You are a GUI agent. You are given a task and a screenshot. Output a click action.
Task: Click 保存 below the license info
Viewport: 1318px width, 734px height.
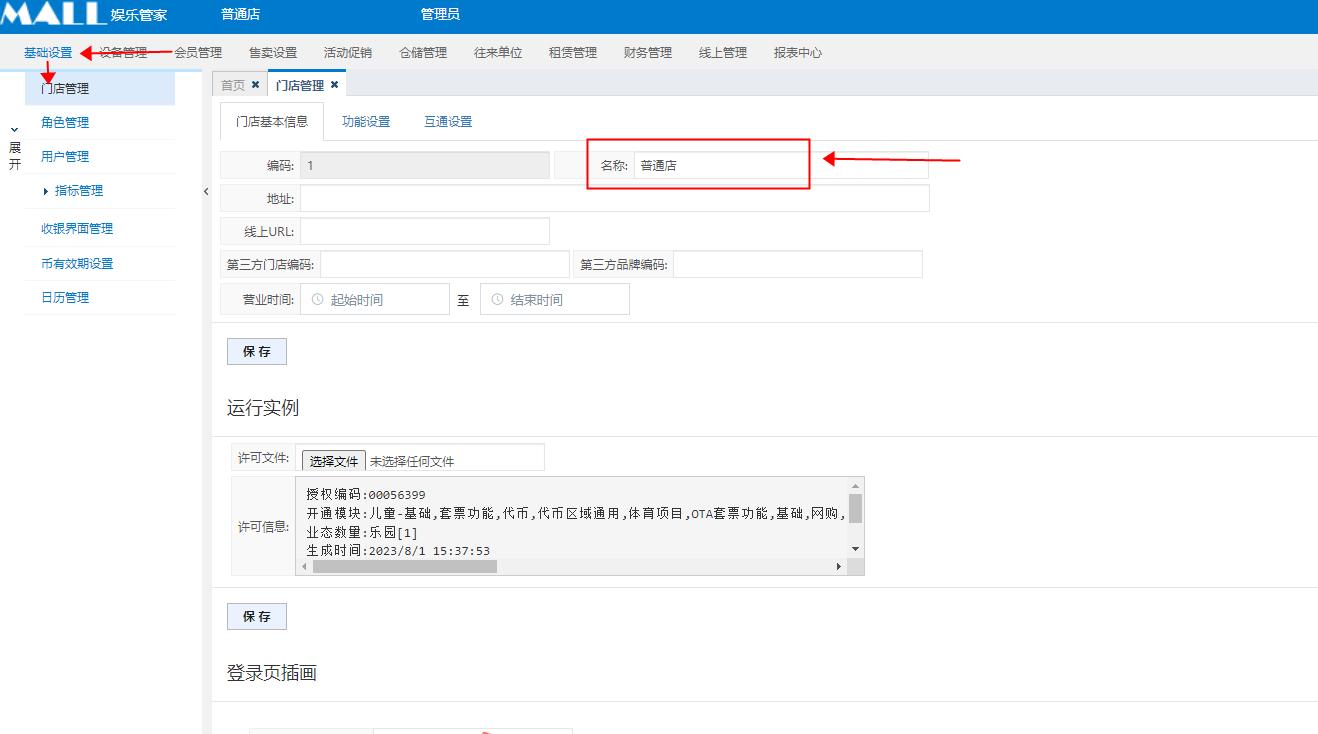click(x=257, y=617)
